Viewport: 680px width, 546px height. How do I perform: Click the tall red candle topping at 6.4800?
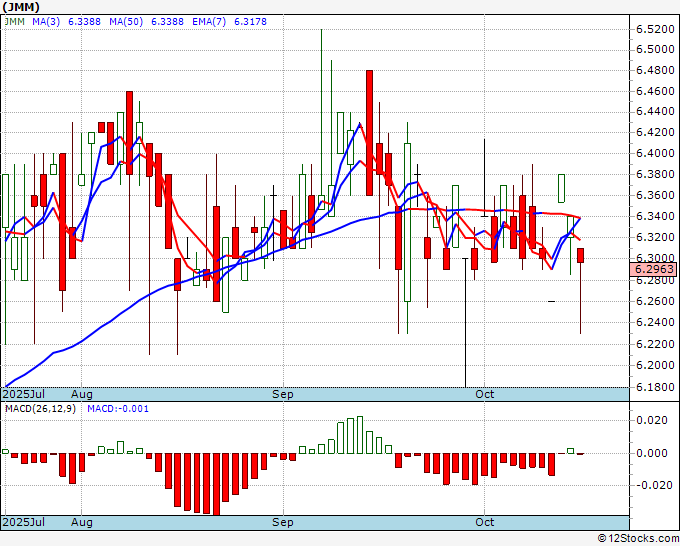coord(369,133)
